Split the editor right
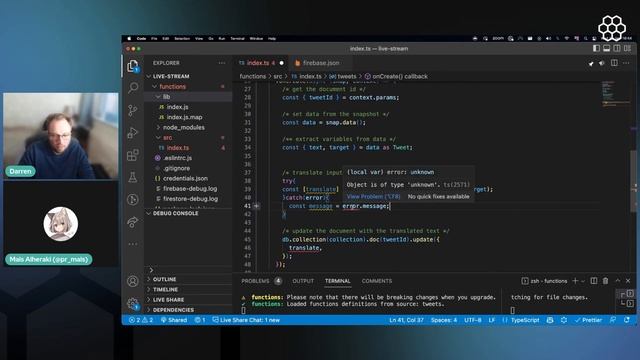 (x=614, y=63)
